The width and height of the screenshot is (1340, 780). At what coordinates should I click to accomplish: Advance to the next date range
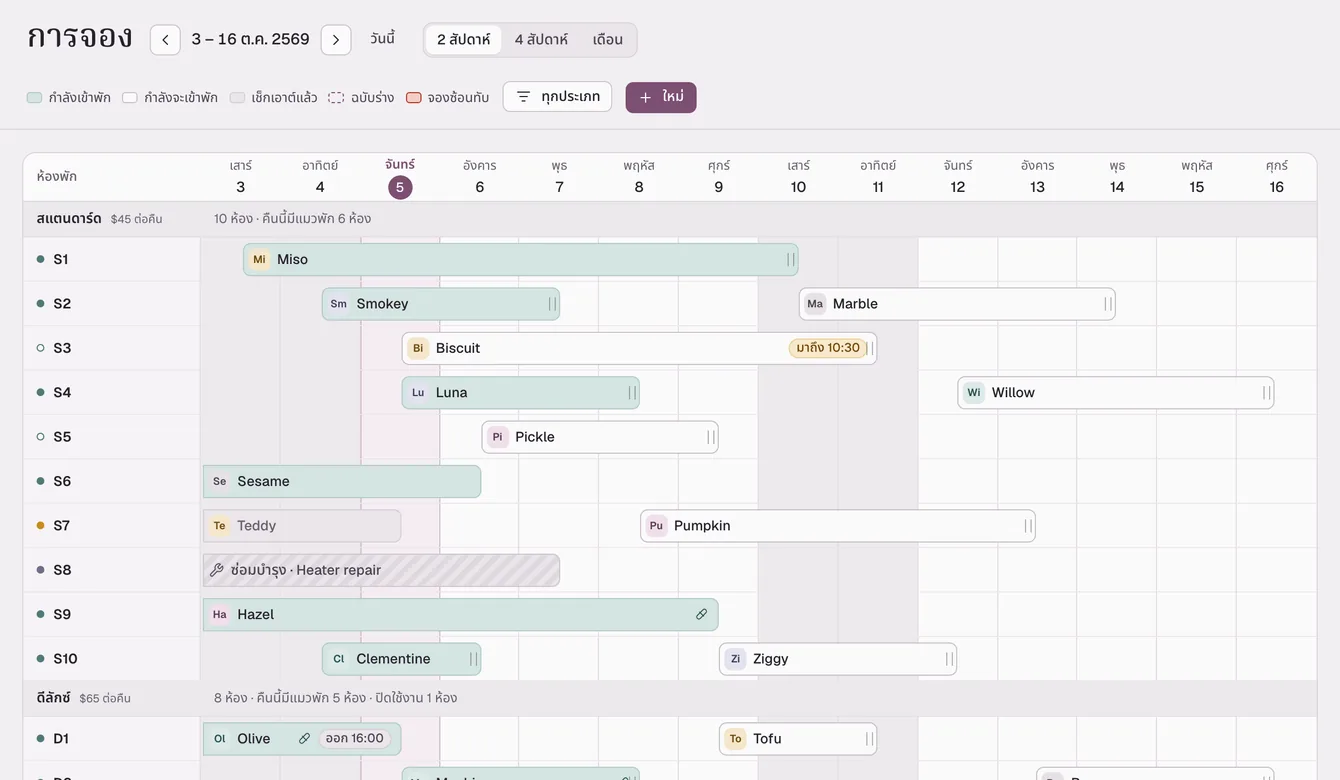click(336, 40)
